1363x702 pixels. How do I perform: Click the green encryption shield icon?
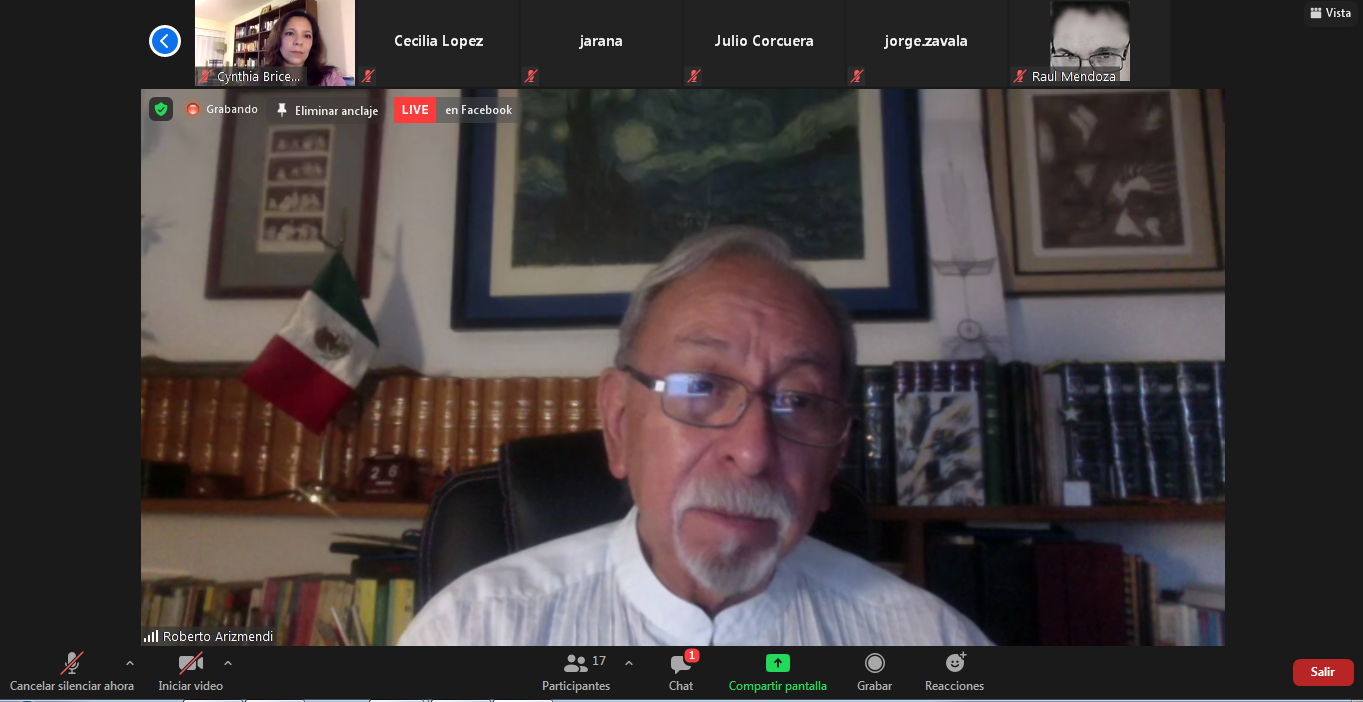click(x=161, y=109)
